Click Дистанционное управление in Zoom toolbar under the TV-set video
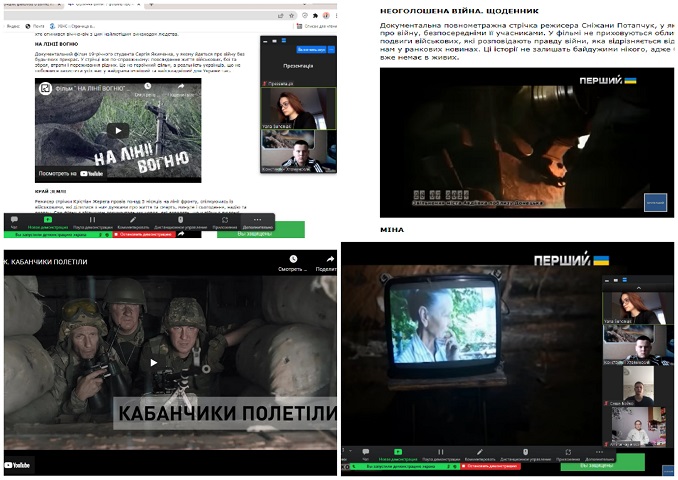678x480 pixels. (x=525, y=454)
